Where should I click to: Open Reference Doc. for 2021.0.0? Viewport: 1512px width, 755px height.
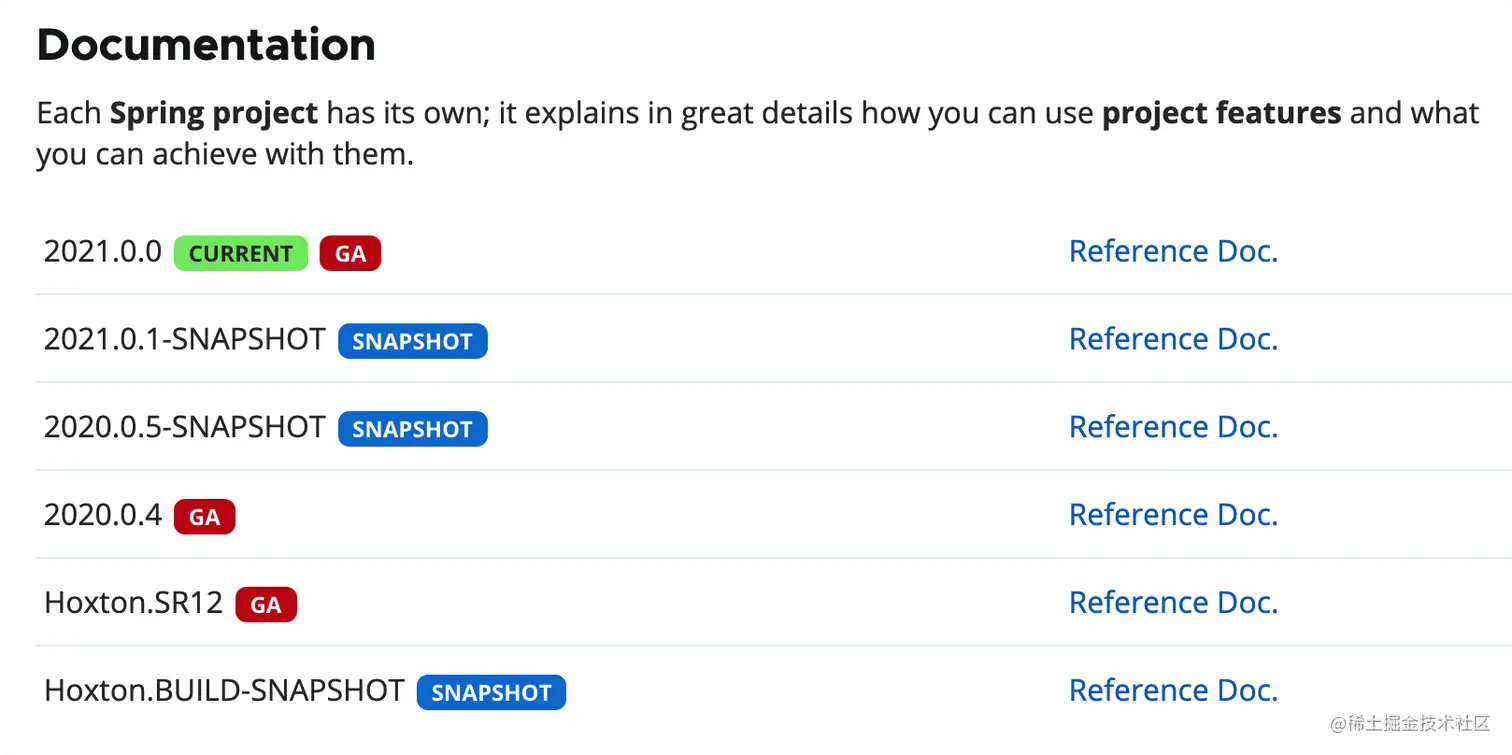1173,251
